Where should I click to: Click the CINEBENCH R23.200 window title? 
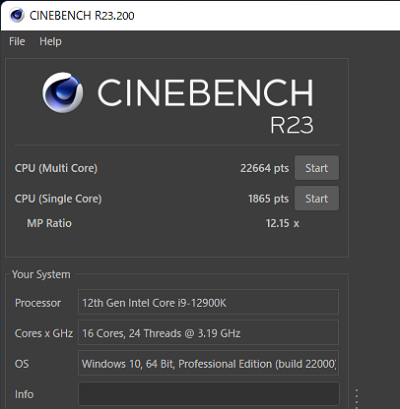tap(82, 15)
